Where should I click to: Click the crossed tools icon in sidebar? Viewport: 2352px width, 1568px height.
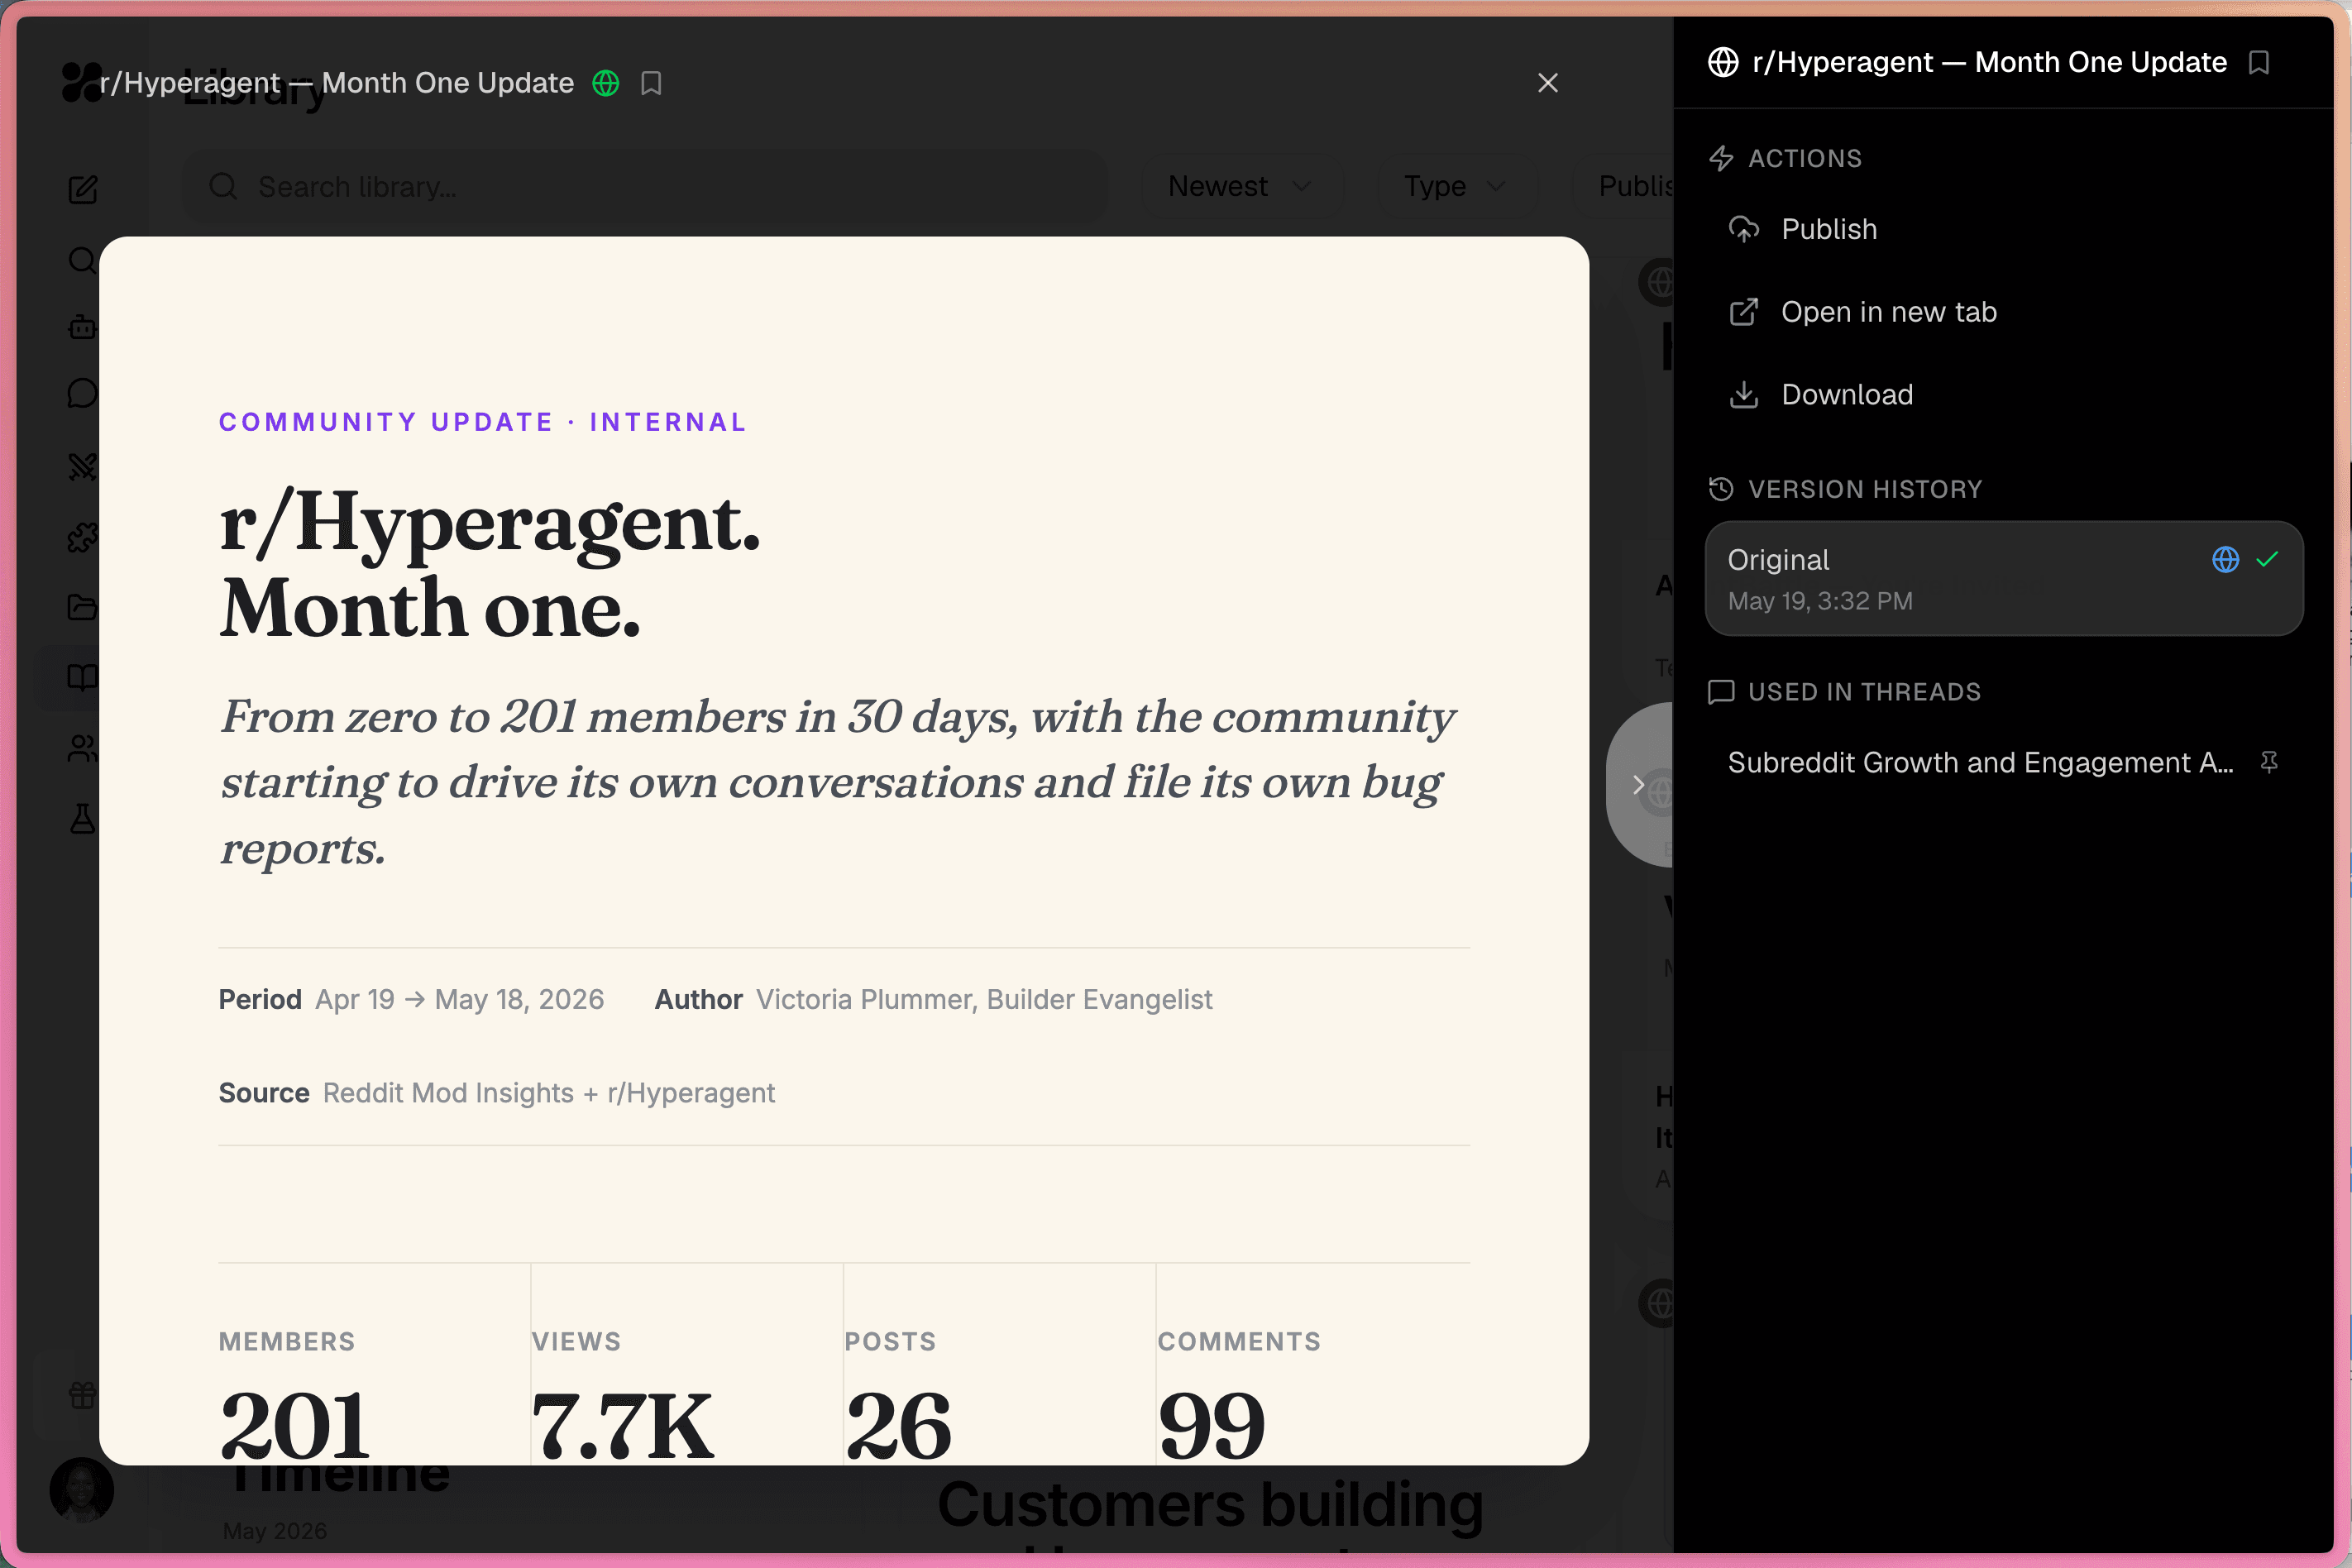click(x=83, y=467)
